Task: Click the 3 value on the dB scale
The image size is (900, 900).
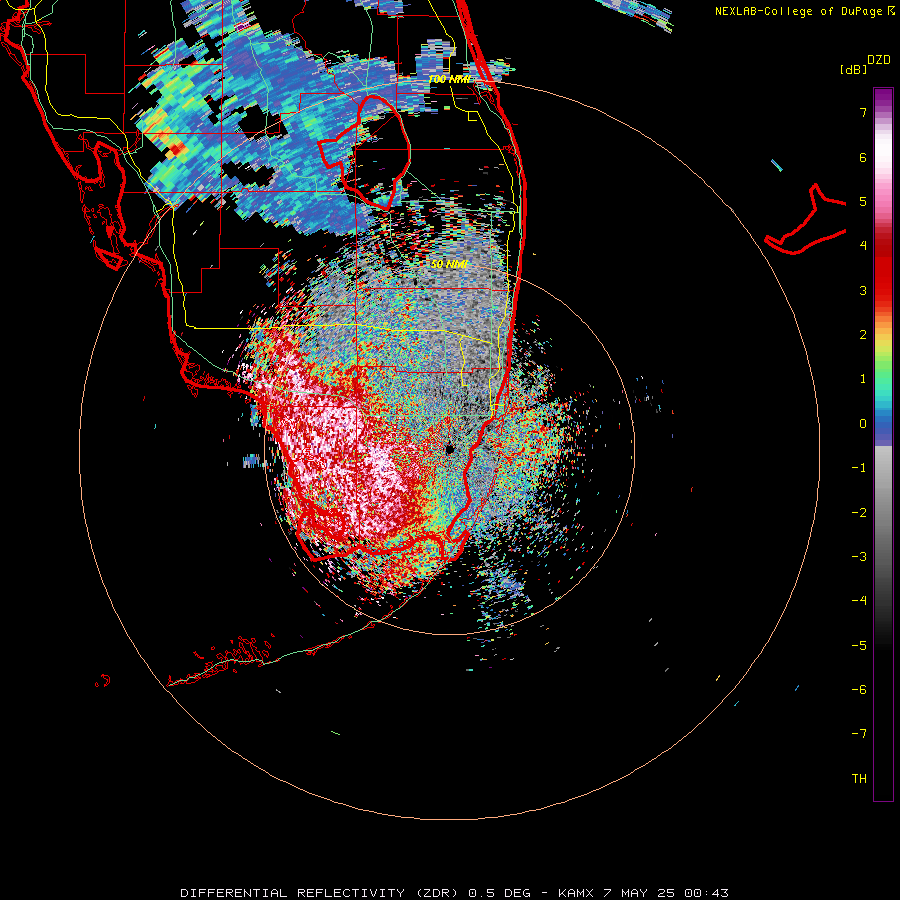Action: pyautogui.click(x=863, y=290)
